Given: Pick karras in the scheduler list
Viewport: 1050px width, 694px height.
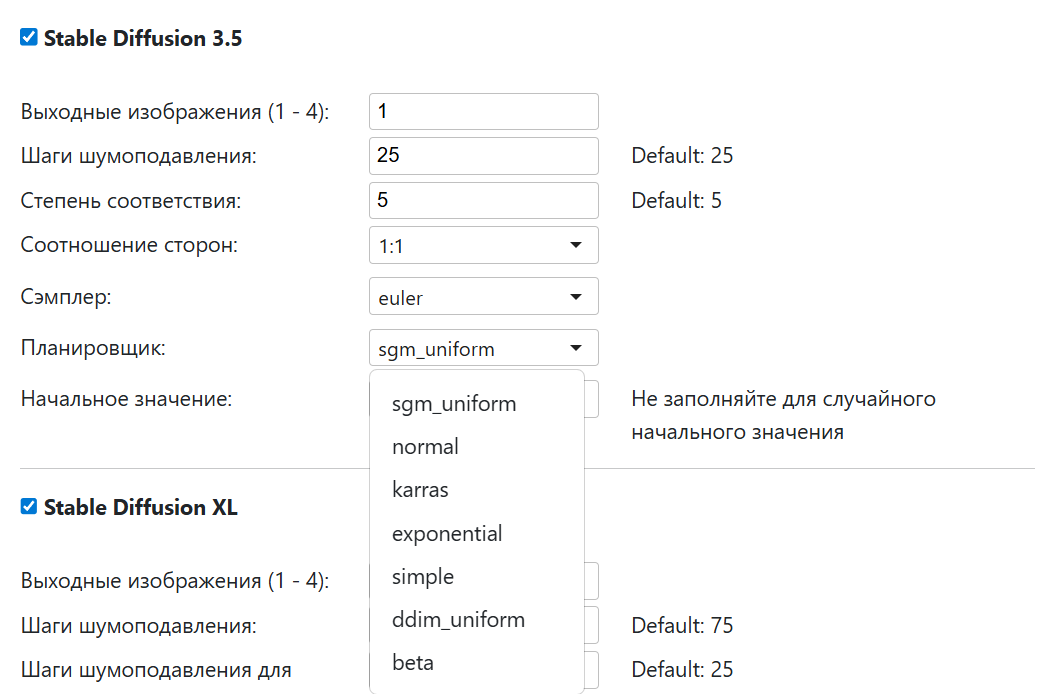Looking at the screenshot, I should coord(421,490).
